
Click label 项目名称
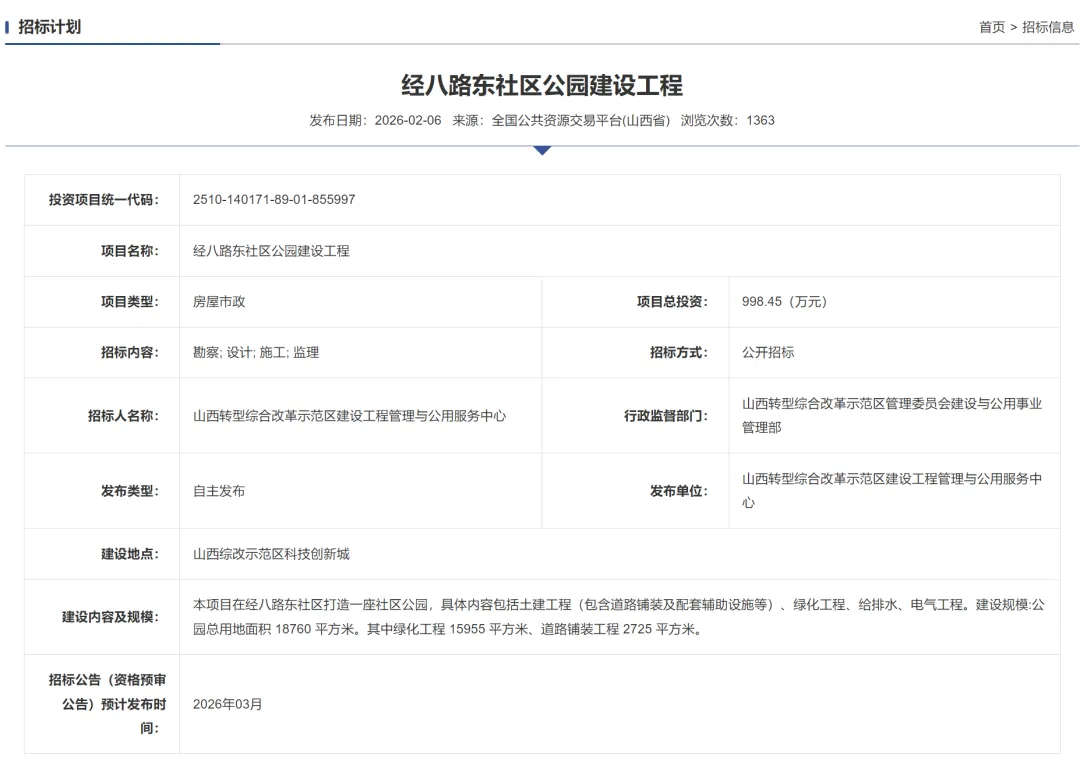pyautogui.click(x=129, y=251)
